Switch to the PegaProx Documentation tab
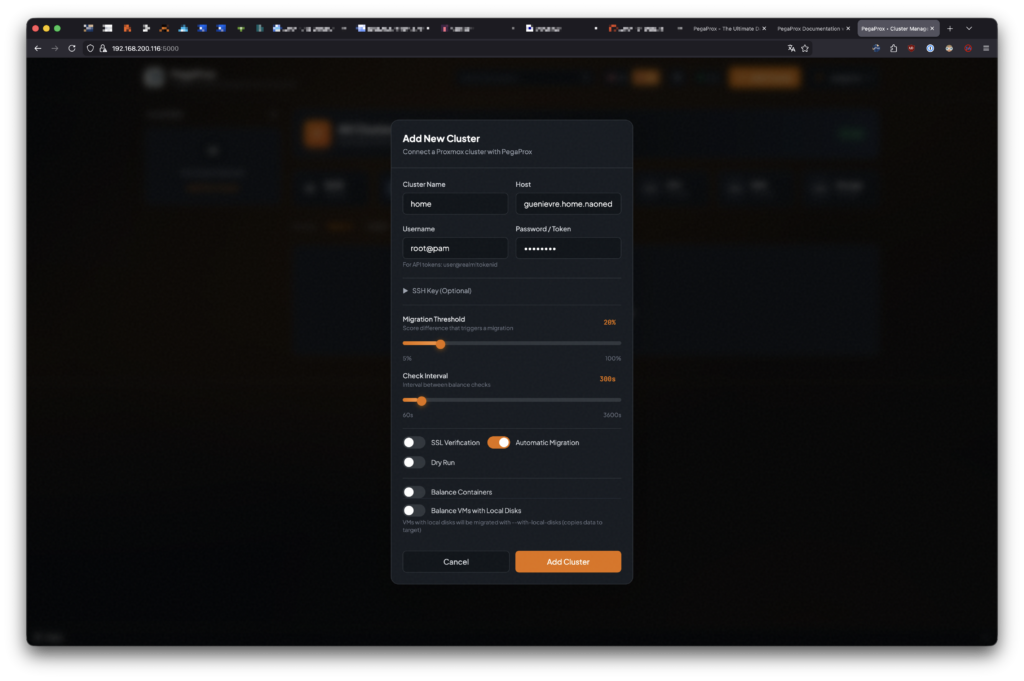The width and height of the screenshot is (1024, 681). 810,28
